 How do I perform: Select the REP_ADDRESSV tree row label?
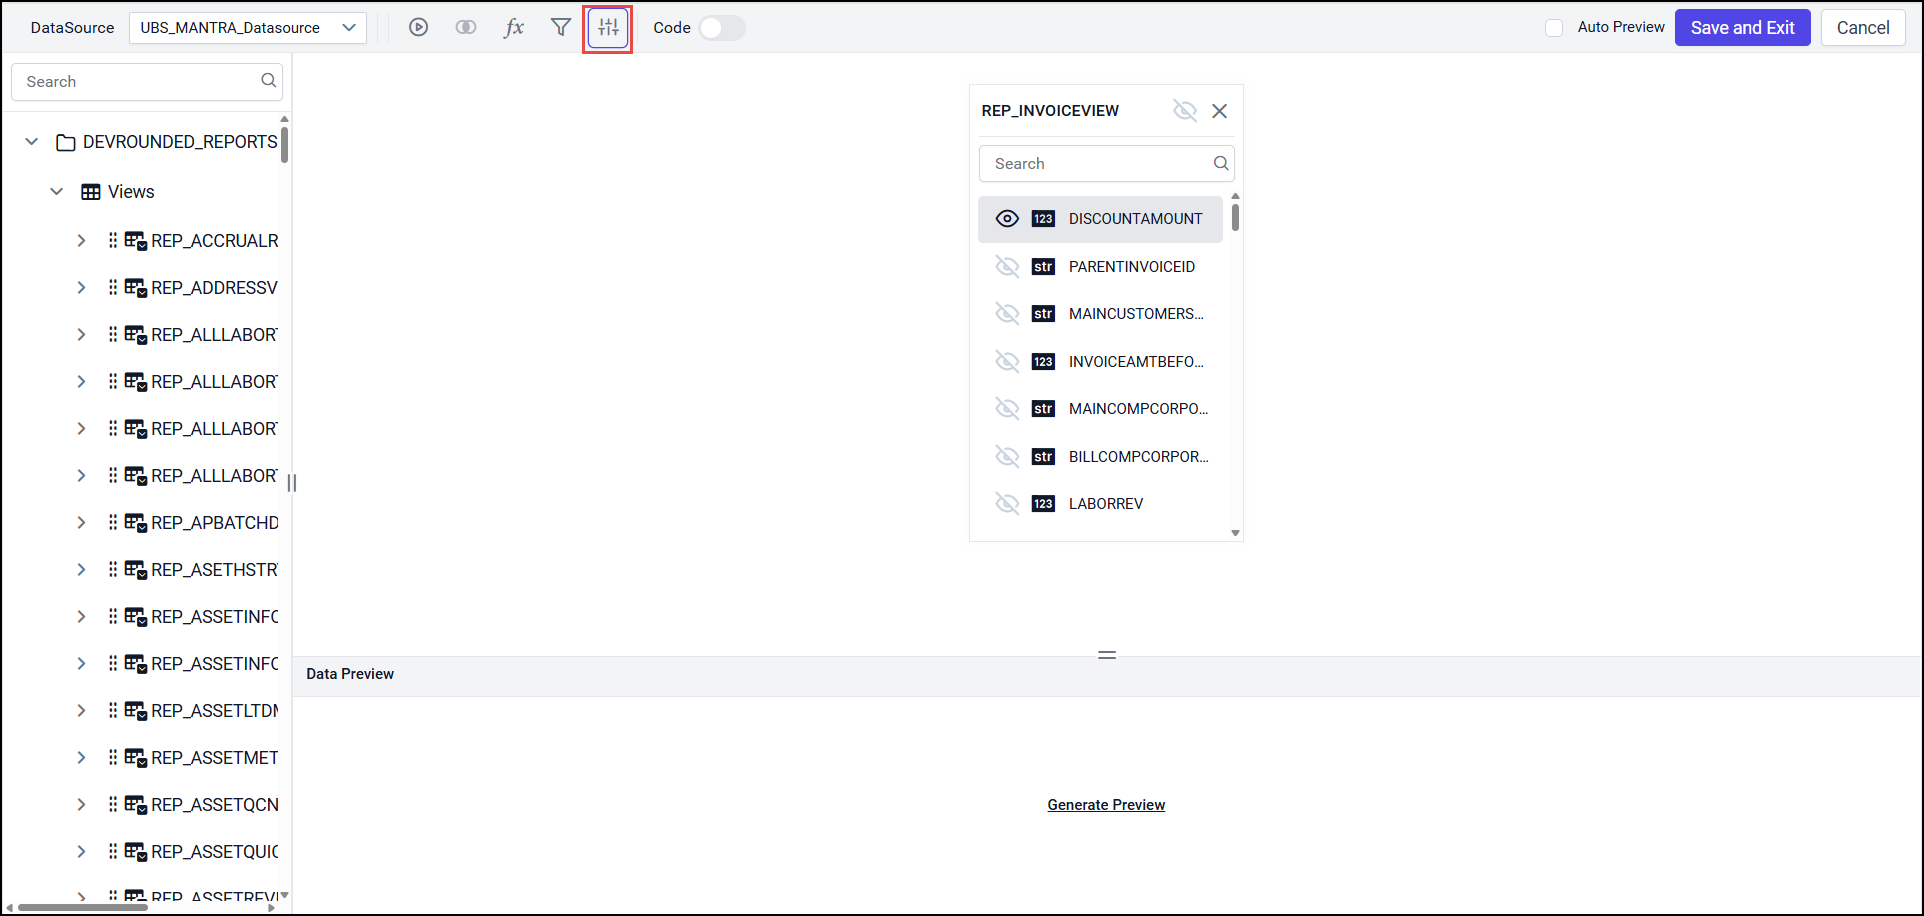tap(215, 288)
